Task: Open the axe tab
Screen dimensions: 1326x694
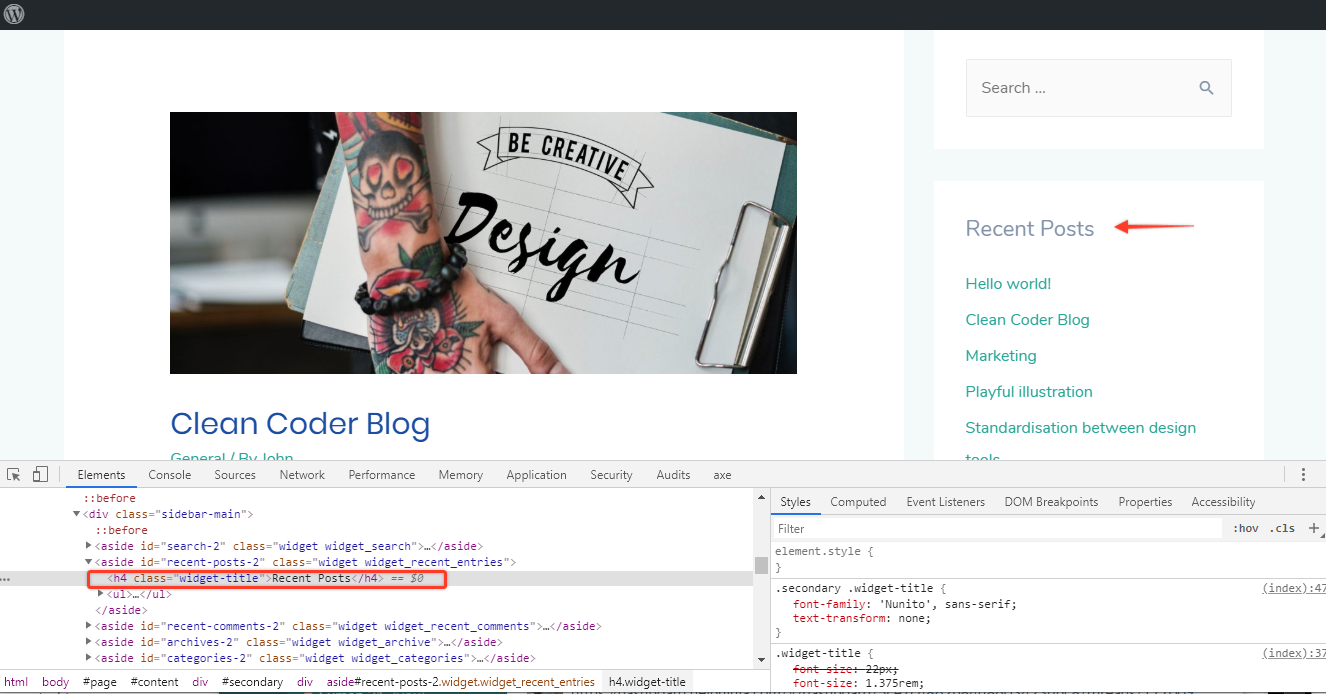Action: click(722, 475)
